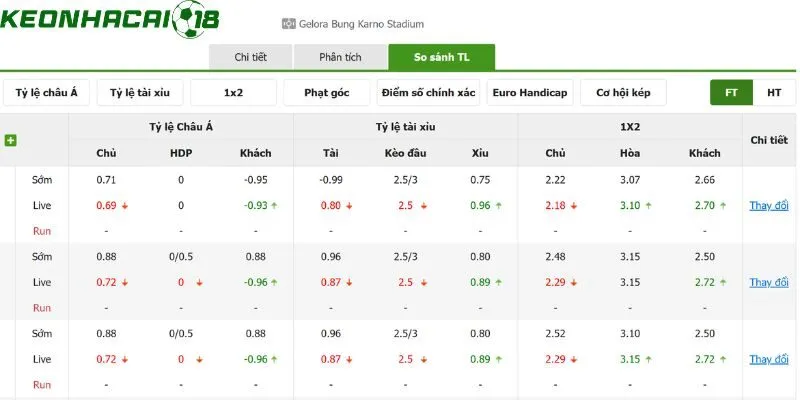This screenshot has width=800, height=400.
Task: Select the Phạt góc filter button
Action: point(327,93)
